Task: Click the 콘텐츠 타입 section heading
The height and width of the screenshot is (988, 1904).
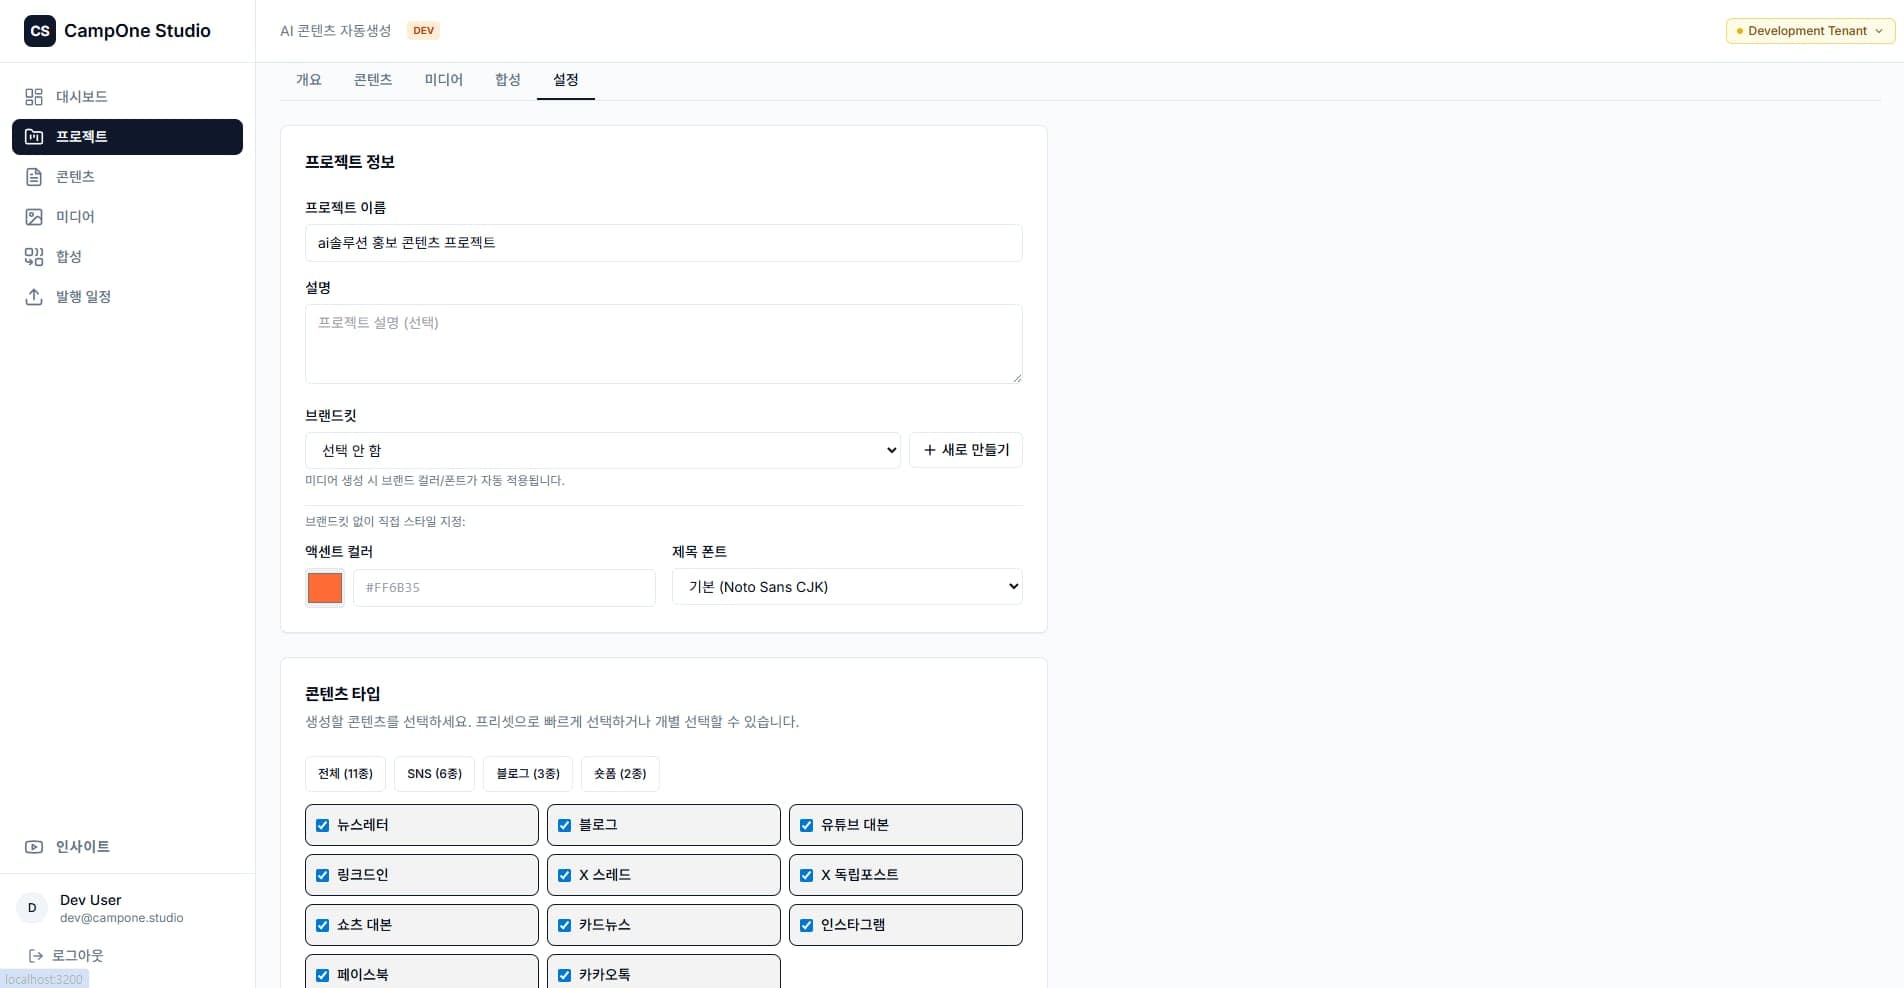Action: coord(343,694)
